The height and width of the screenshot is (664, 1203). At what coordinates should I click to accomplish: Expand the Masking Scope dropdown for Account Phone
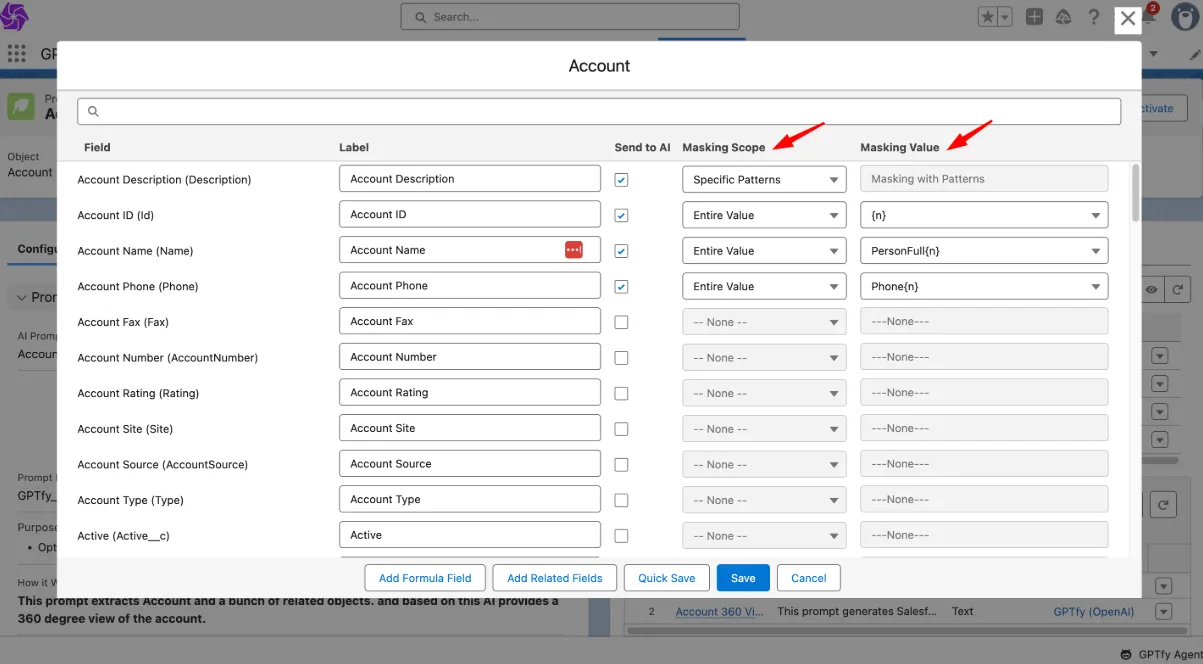763,285
